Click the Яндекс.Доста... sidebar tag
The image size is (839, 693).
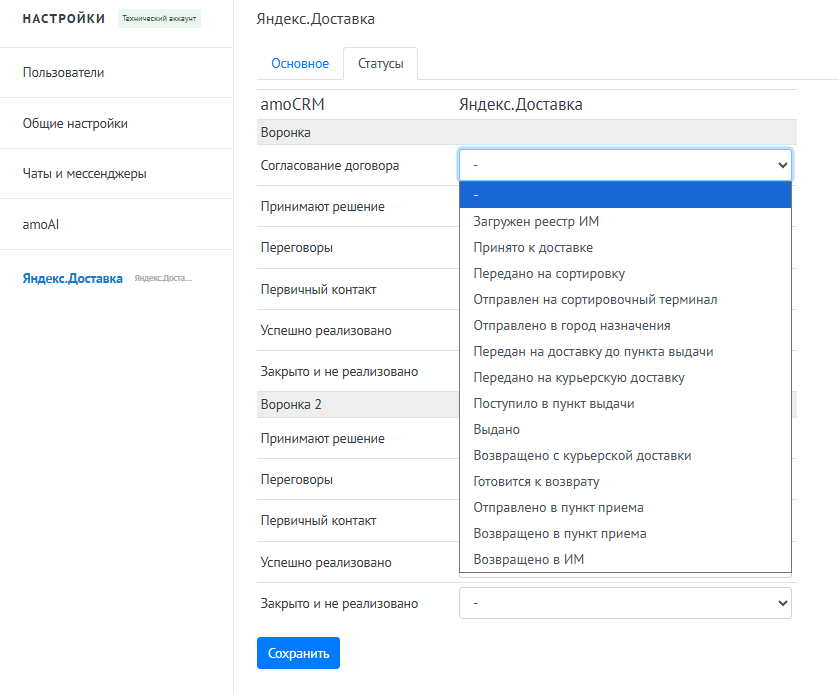[x=163, y=278]
